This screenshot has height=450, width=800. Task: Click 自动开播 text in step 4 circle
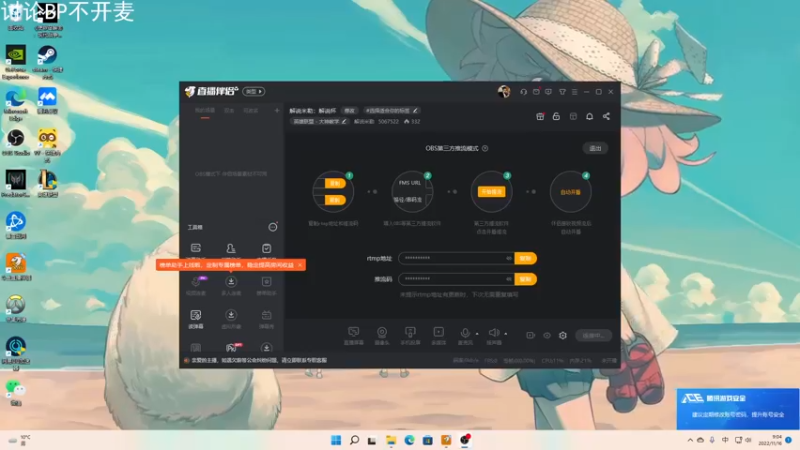tap(570, 192)
